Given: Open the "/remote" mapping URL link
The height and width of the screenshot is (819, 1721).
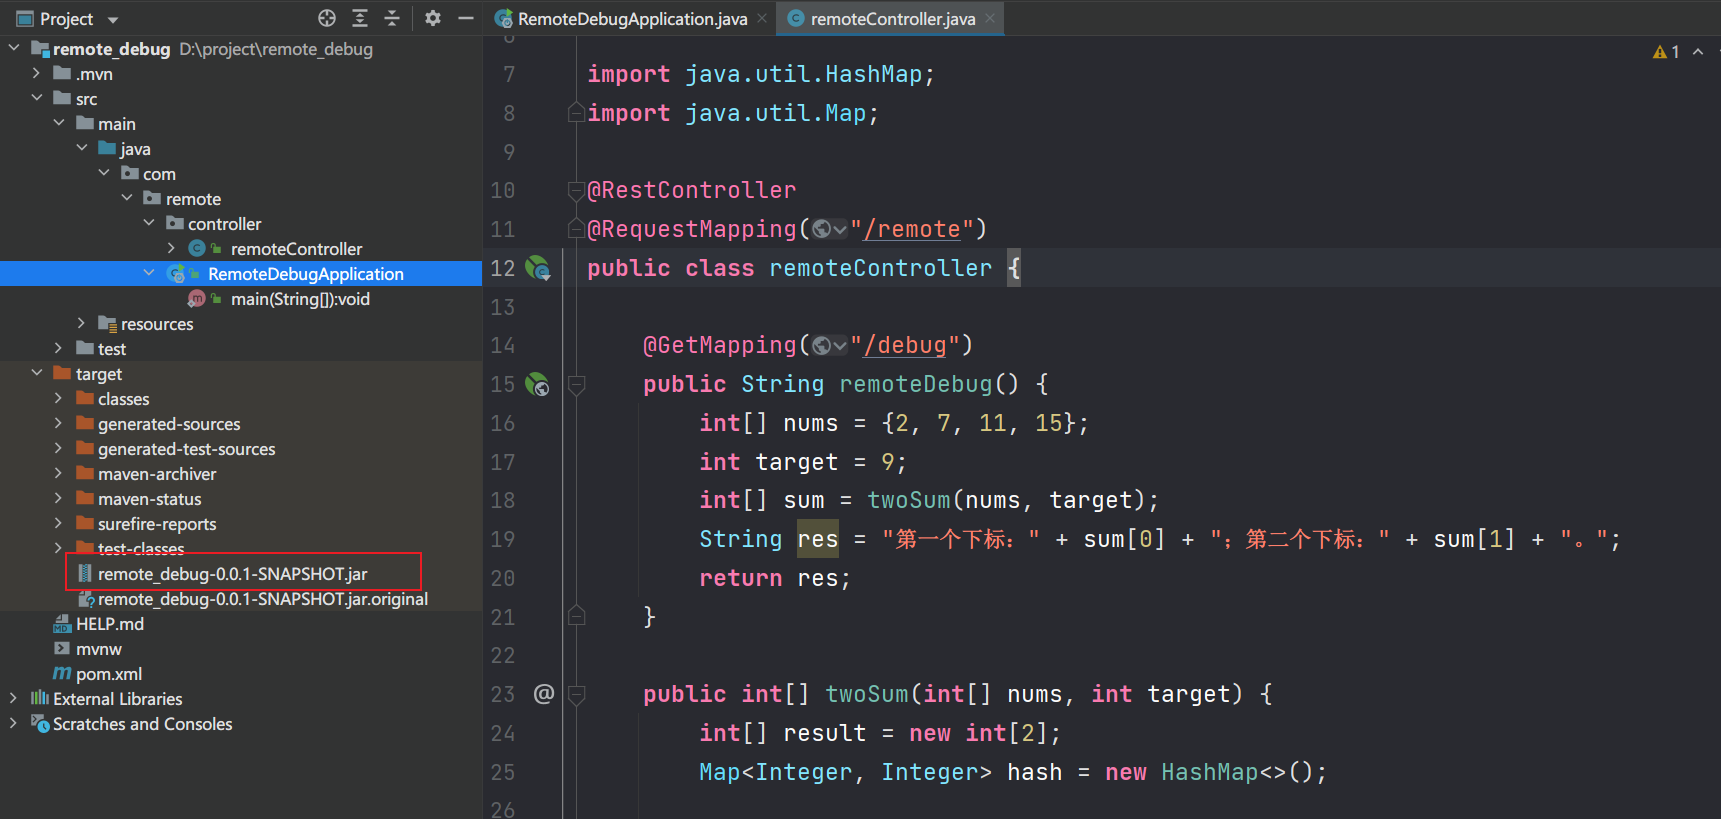Looking at the screenshot, I should point(912,230).
